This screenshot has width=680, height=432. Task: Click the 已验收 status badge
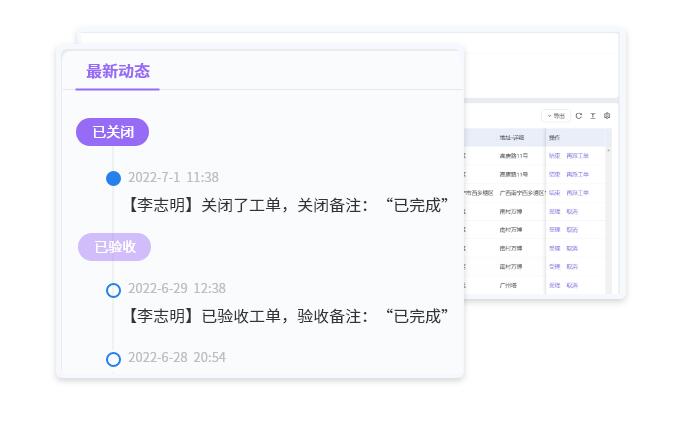114,247
